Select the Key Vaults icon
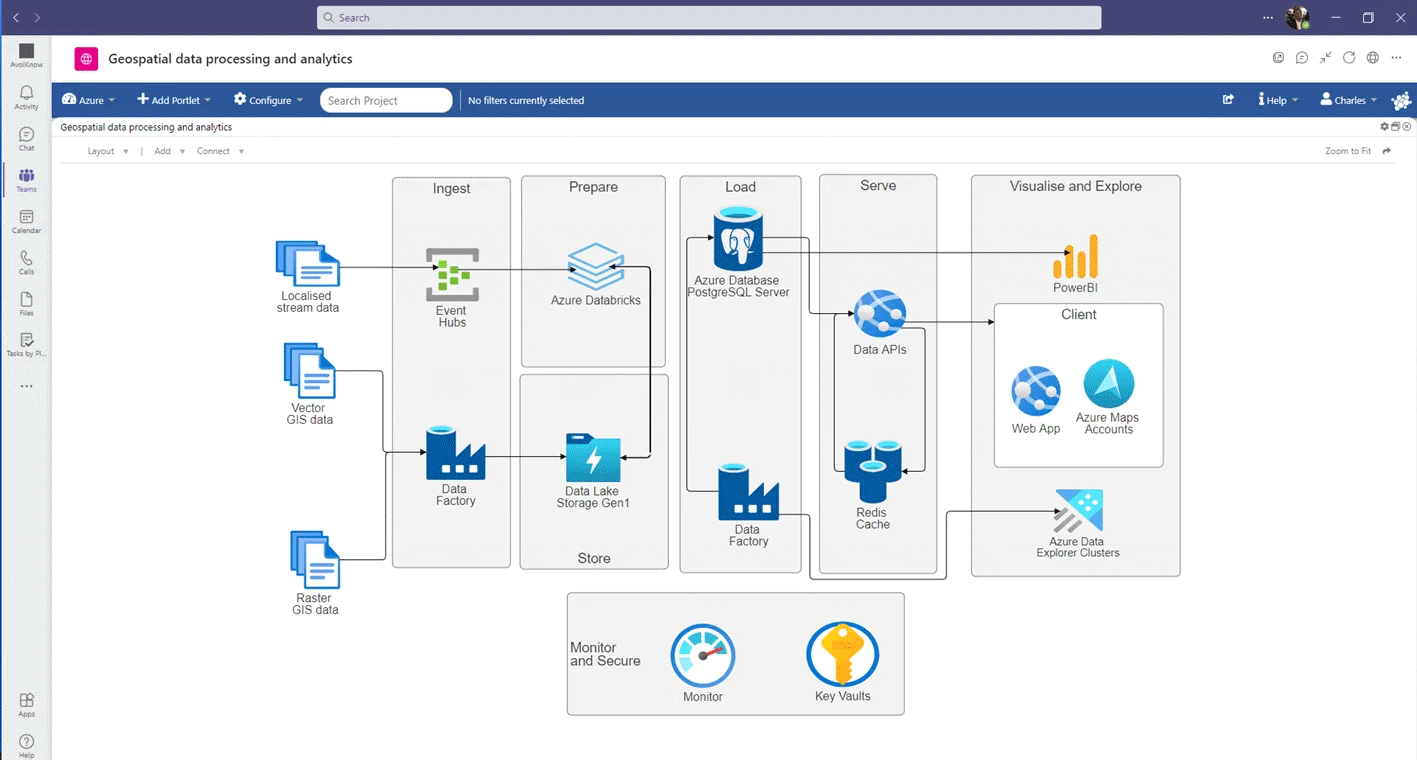 pos(843,655)
